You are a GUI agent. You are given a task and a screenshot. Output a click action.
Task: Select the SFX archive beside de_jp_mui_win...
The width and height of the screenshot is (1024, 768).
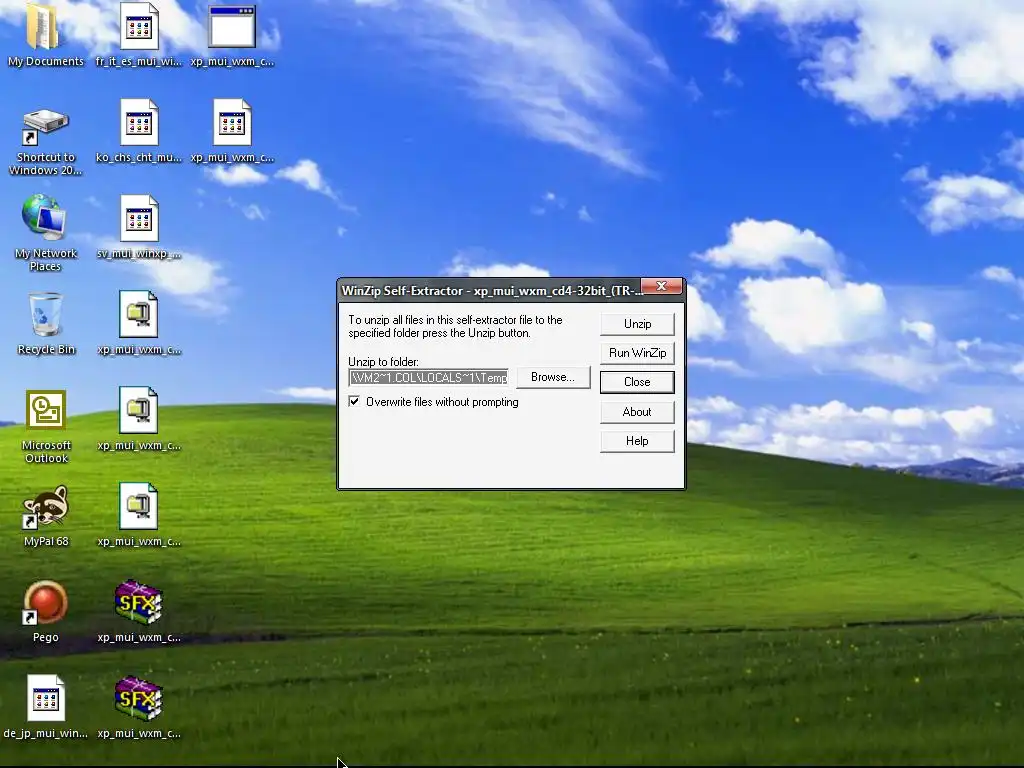pyautogui.click(x=138, y=697)
